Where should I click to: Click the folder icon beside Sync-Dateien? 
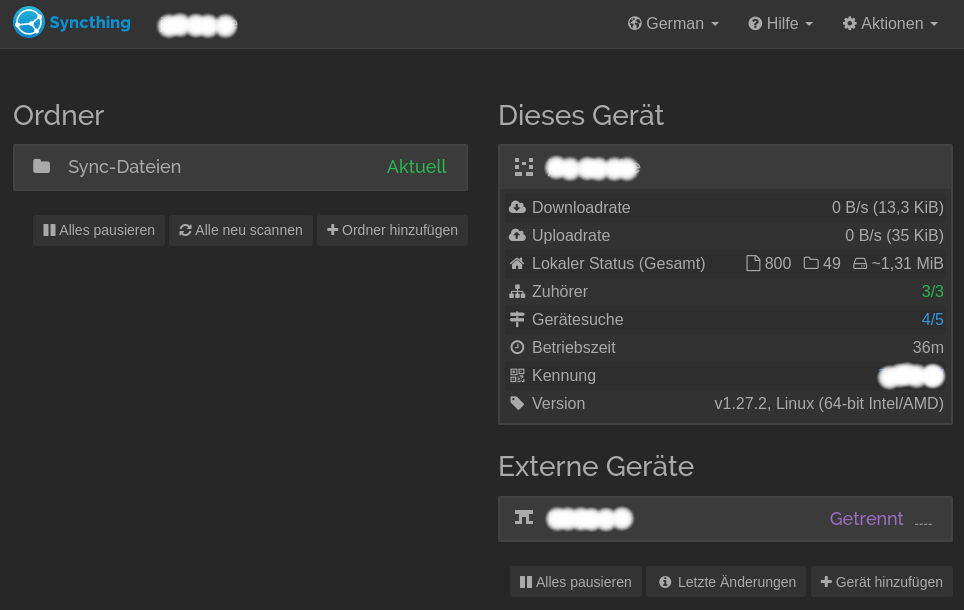[x=41, y=167]
